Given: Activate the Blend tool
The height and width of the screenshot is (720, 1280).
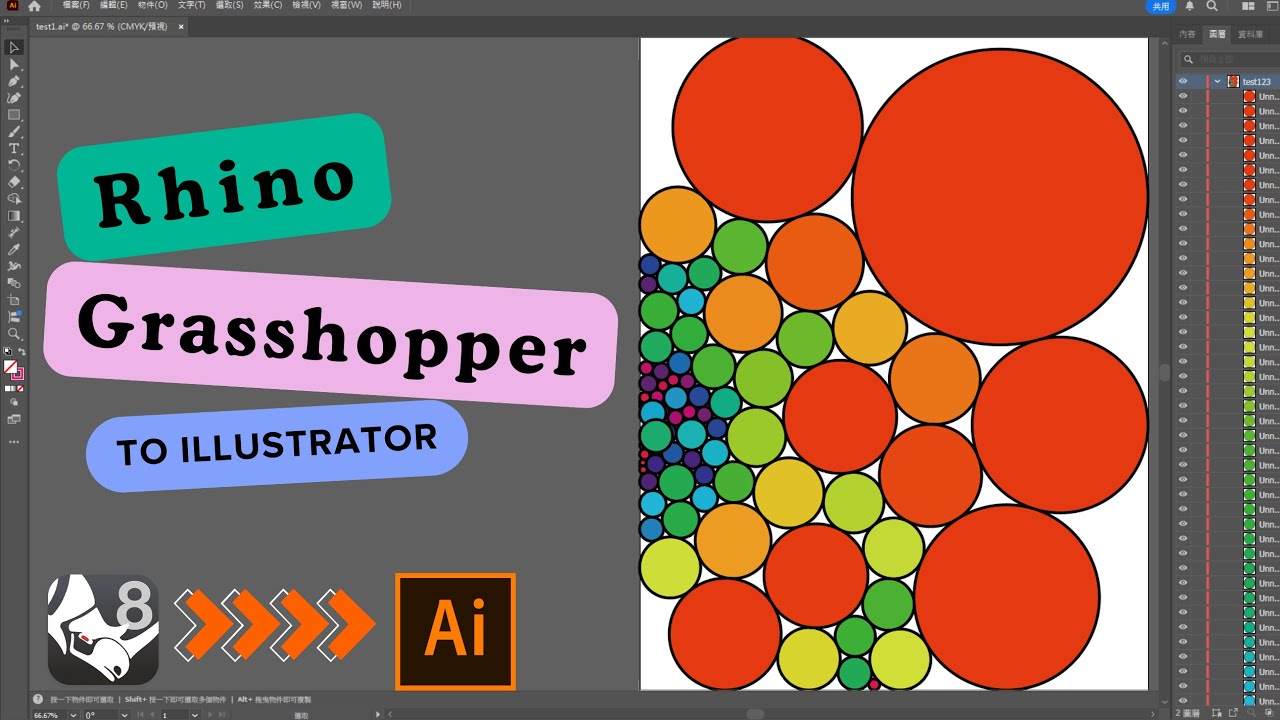Looking at the screenshot, I should coord(14,283).
